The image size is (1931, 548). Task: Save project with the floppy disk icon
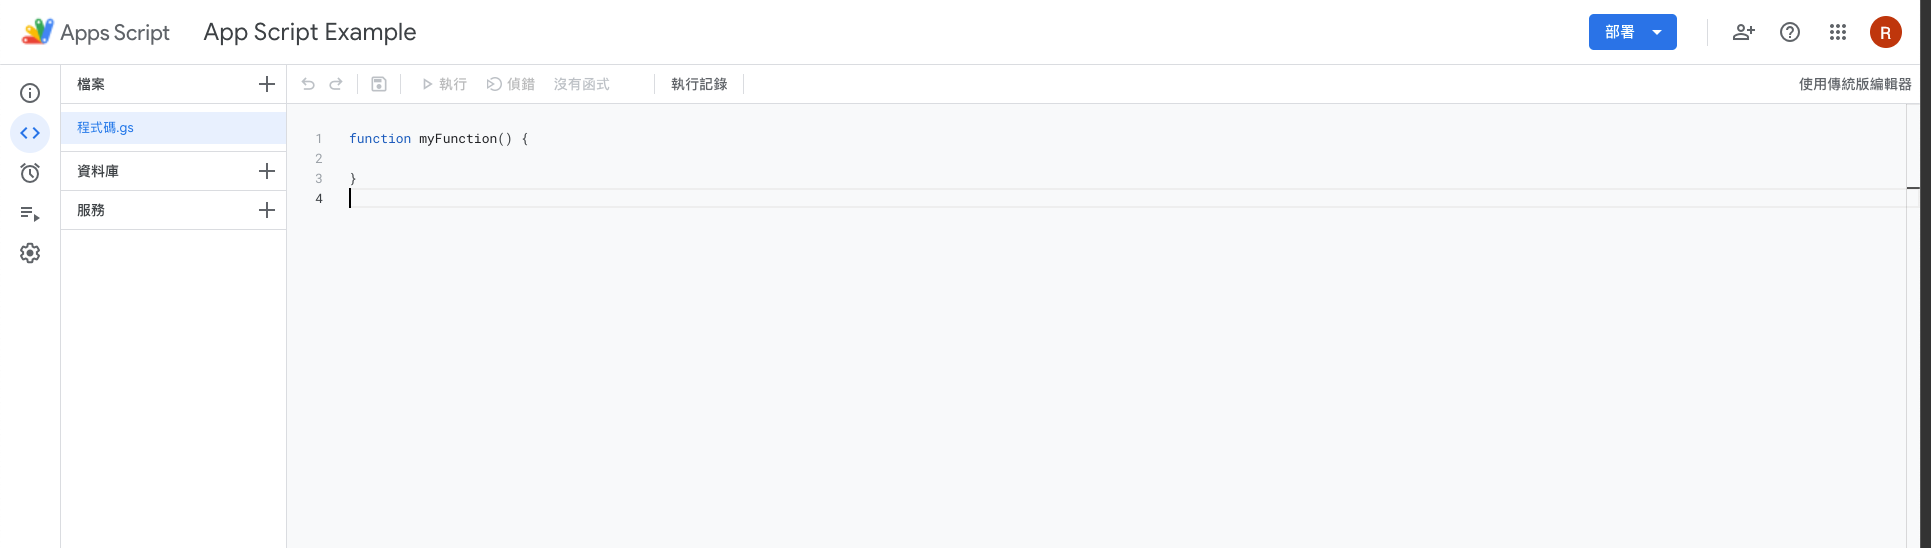point(379,84)
